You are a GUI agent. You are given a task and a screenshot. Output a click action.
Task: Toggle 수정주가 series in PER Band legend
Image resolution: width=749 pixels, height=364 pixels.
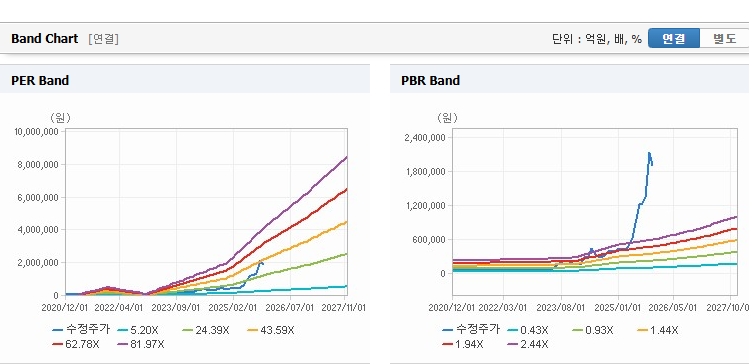coord(81,330)
